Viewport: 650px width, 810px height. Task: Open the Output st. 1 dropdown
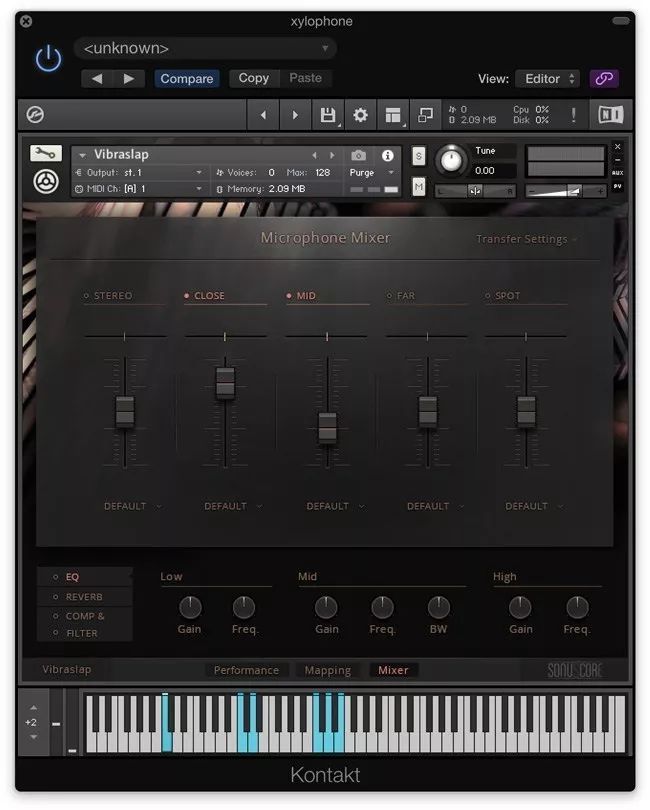138,173
